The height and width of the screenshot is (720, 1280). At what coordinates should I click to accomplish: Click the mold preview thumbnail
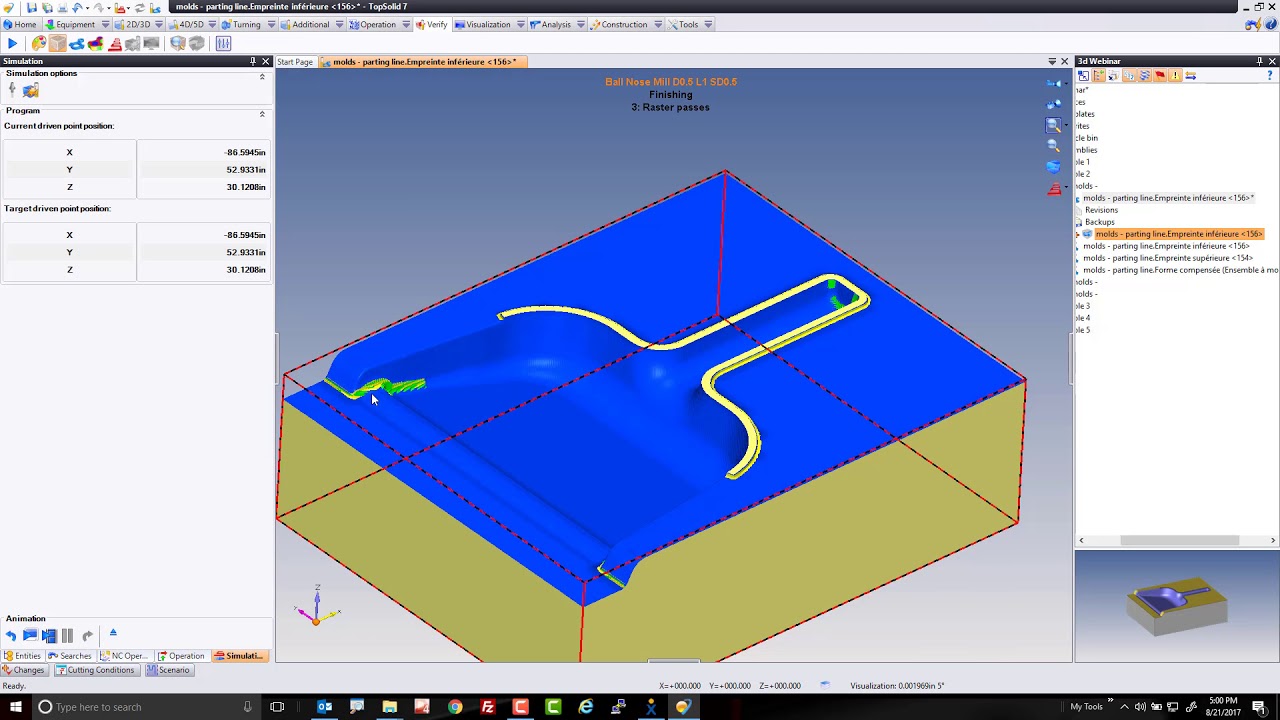(1177, 606)
